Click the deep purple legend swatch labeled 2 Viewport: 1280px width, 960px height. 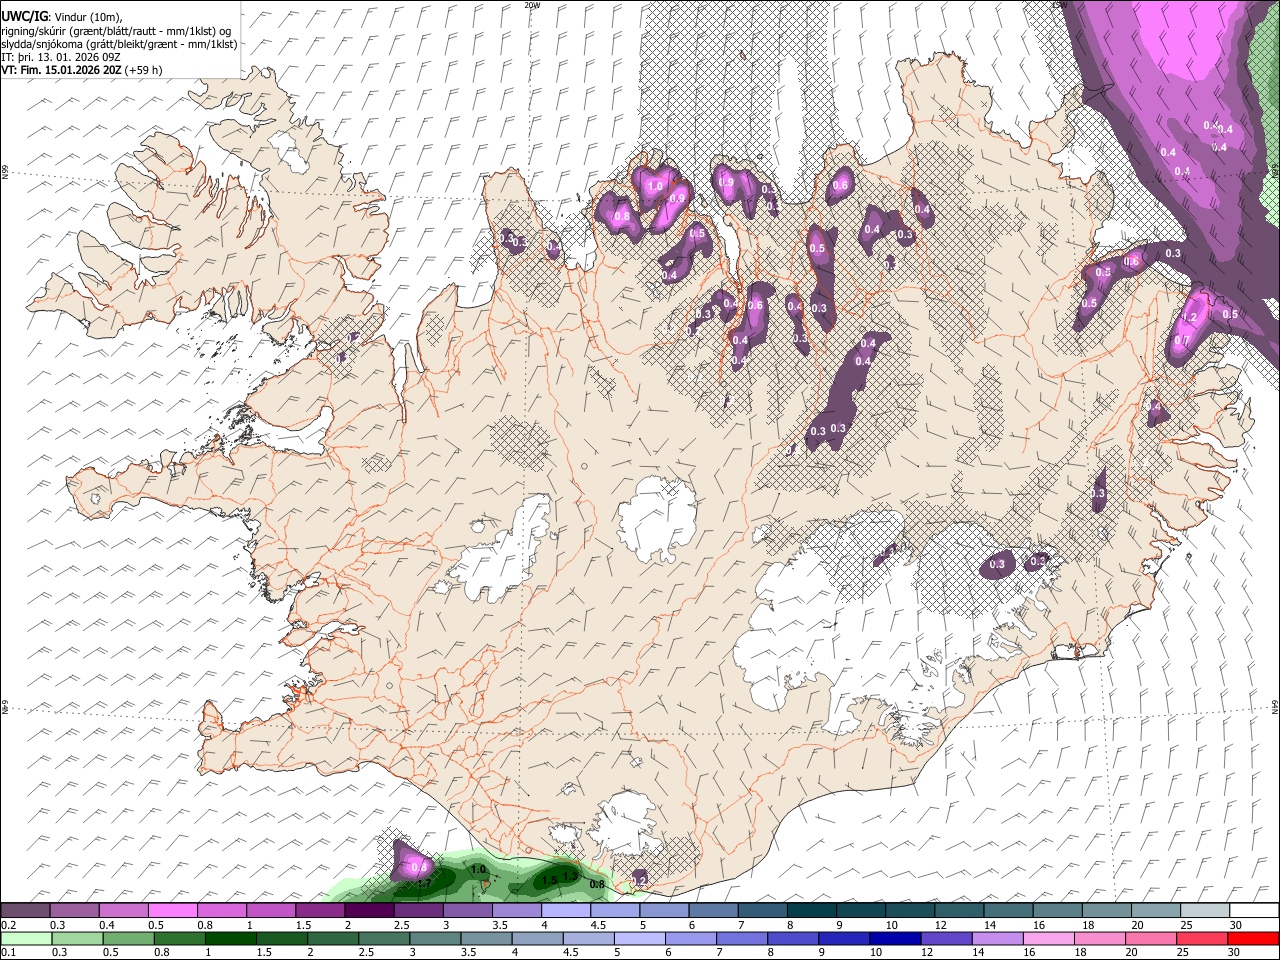tap(370, 910)
